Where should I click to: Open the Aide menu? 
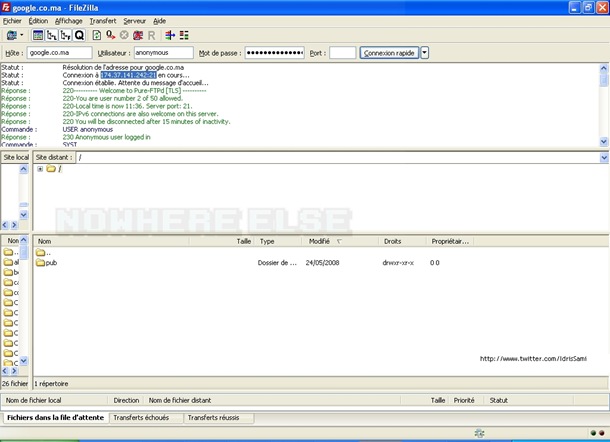[x=159, y=21]
